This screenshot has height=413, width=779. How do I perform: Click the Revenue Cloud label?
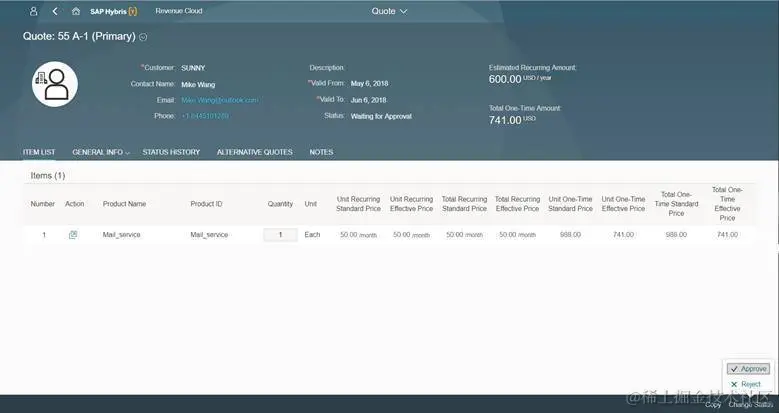click(179, 11)
